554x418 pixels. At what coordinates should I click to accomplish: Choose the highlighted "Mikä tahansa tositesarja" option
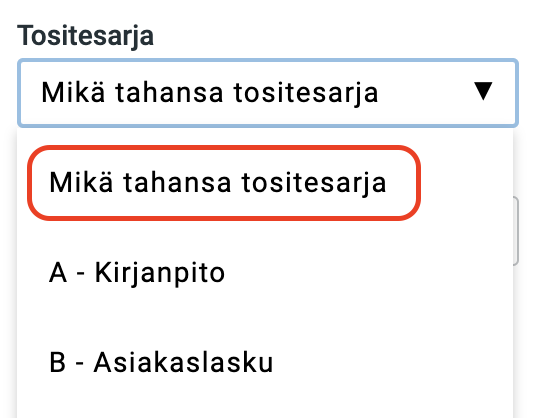coord(224,183)
